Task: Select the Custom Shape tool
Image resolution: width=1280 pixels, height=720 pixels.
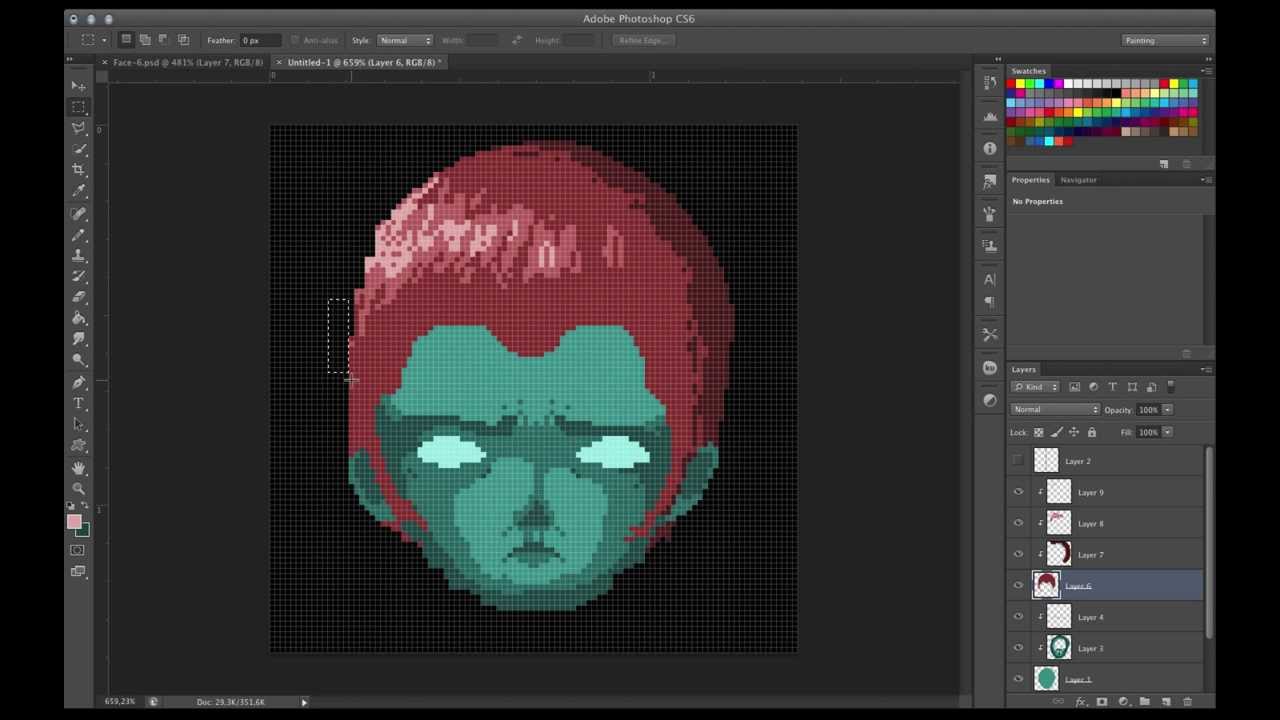Action: pos(78,446)
